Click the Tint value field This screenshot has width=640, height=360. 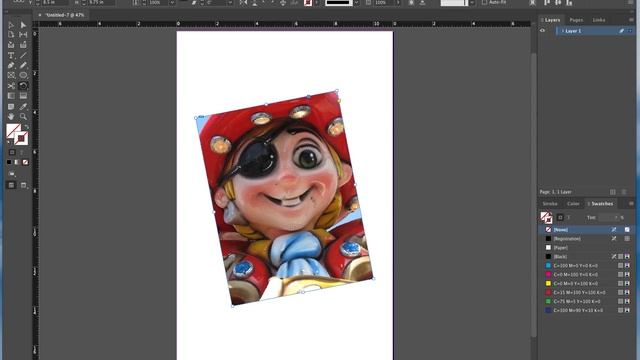pyautogui.click(x=609, y=218)
